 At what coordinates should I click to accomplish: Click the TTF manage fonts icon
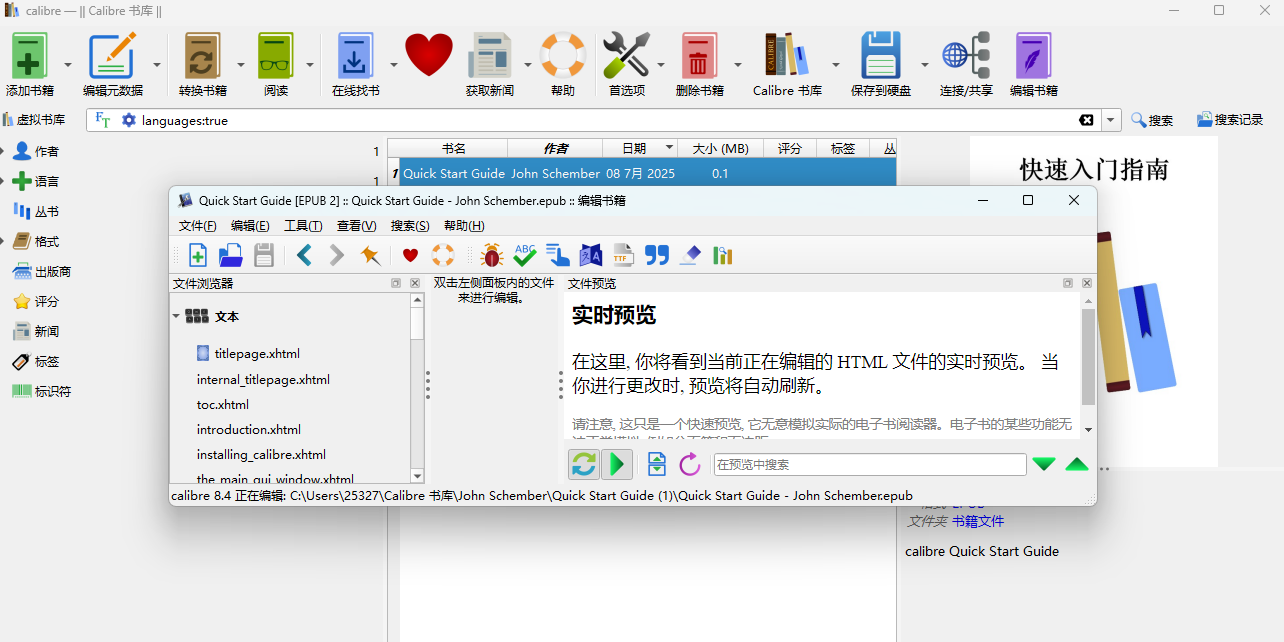(x=623, y=255)
